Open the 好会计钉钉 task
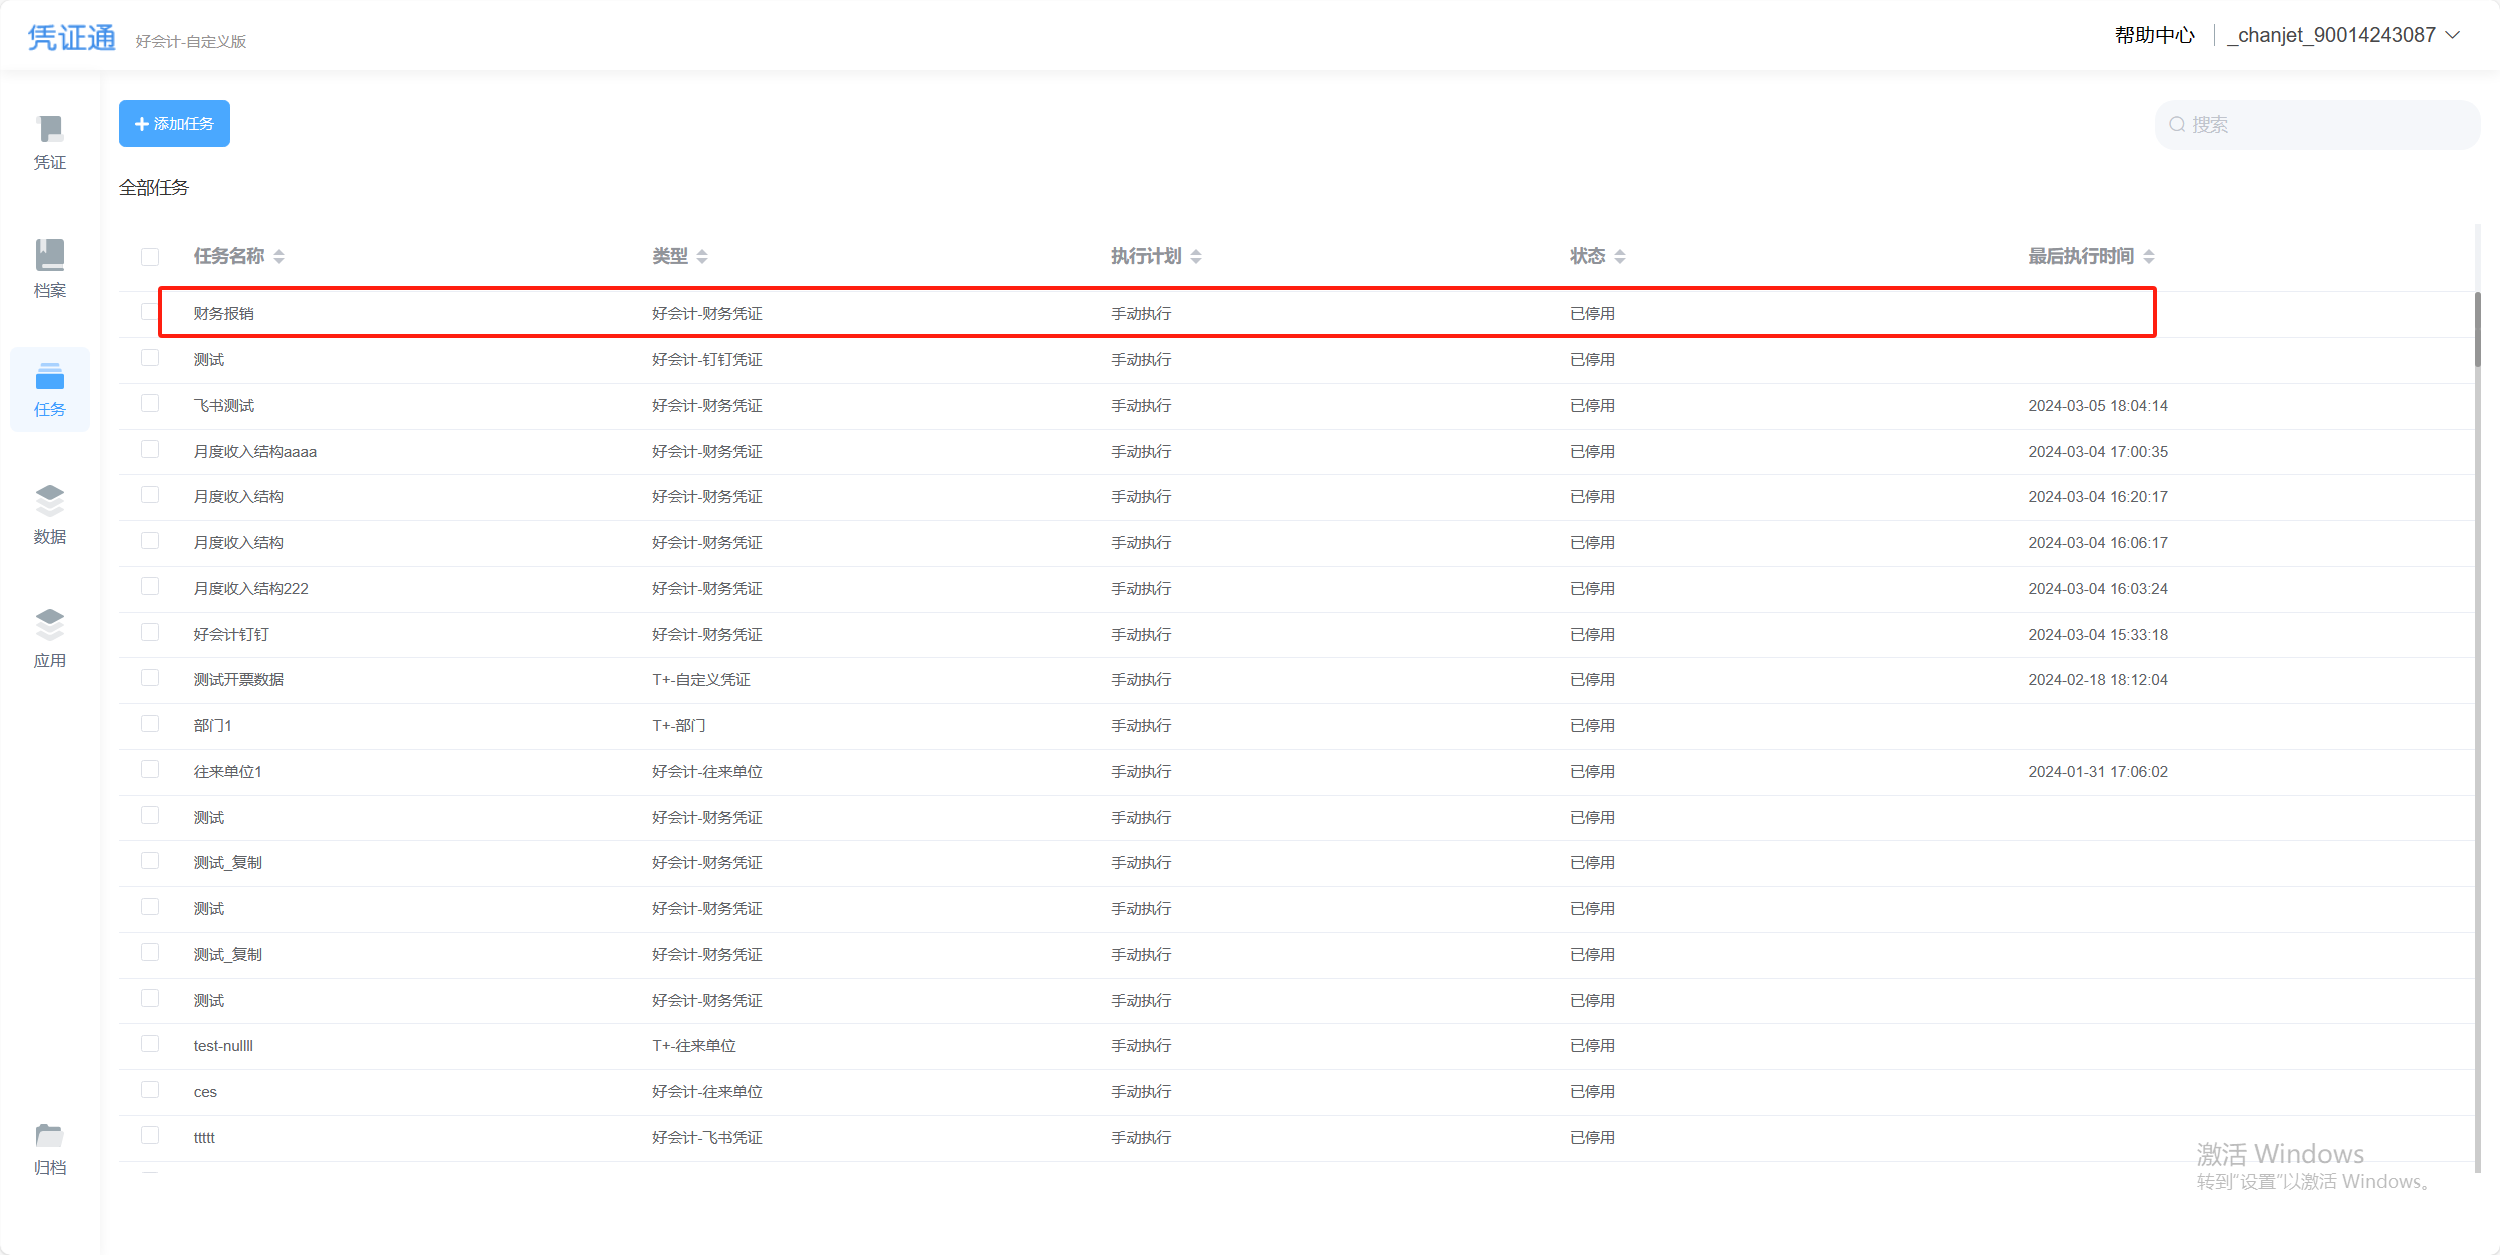Screen dimensions: 2500x1255 [231, 635]
